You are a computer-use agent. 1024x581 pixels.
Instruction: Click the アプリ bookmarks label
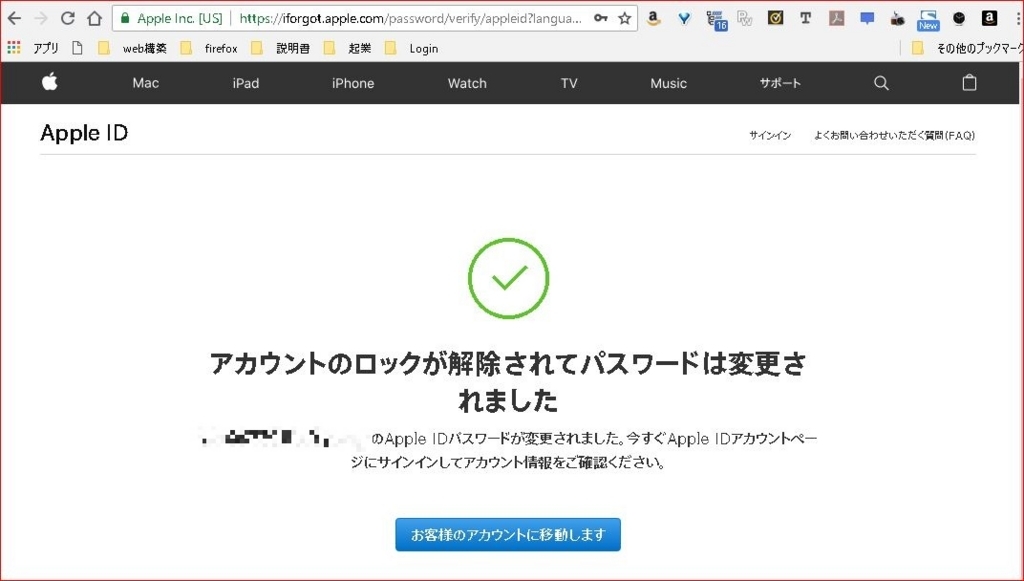(46, 48)
